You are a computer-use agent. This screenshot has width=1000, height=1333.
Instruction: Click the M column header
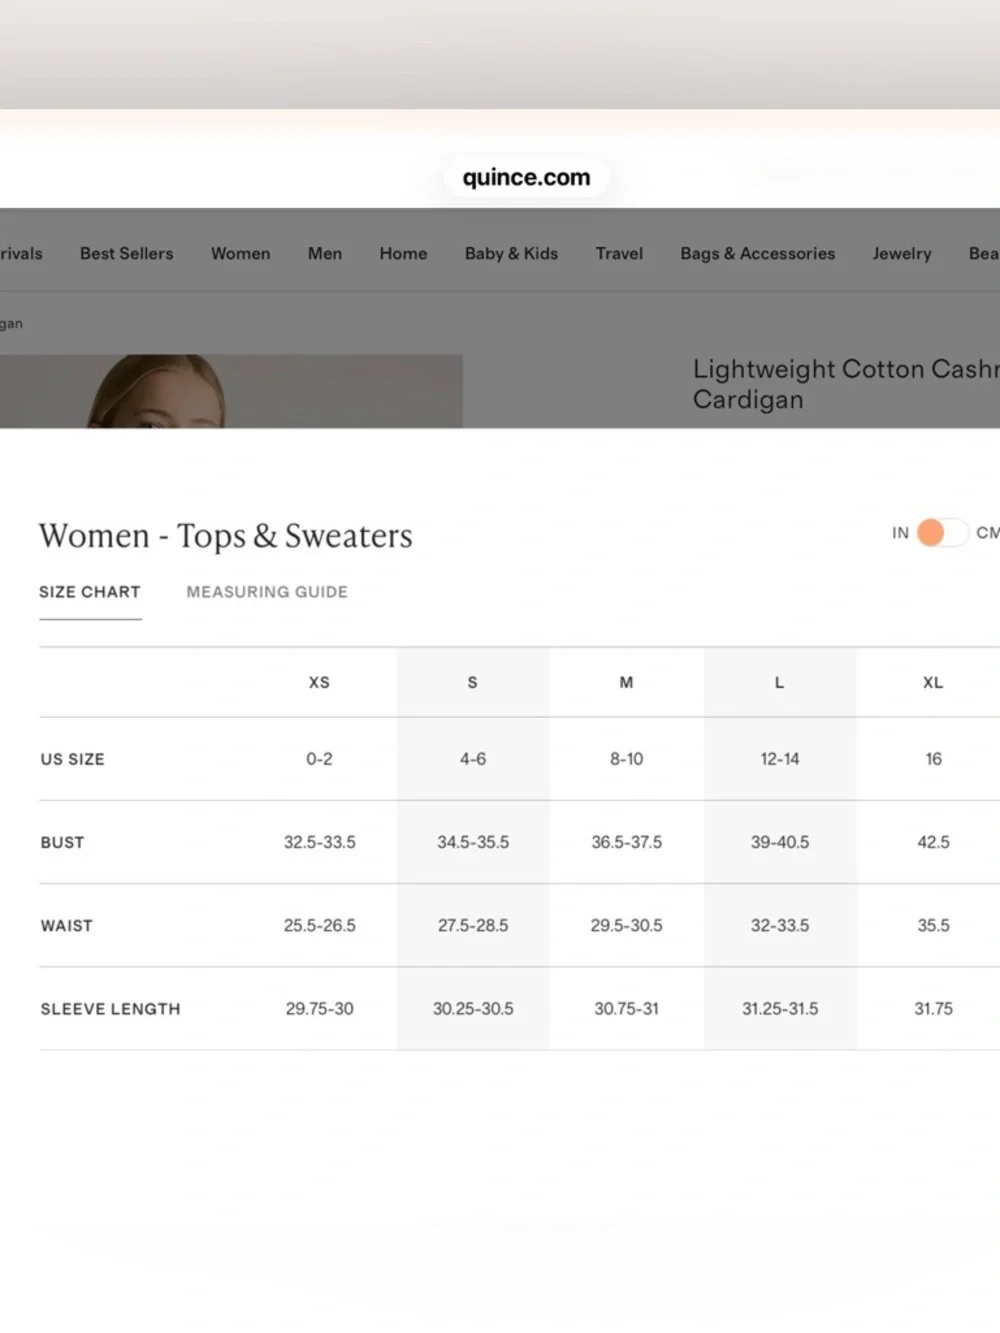pos(626,683)
